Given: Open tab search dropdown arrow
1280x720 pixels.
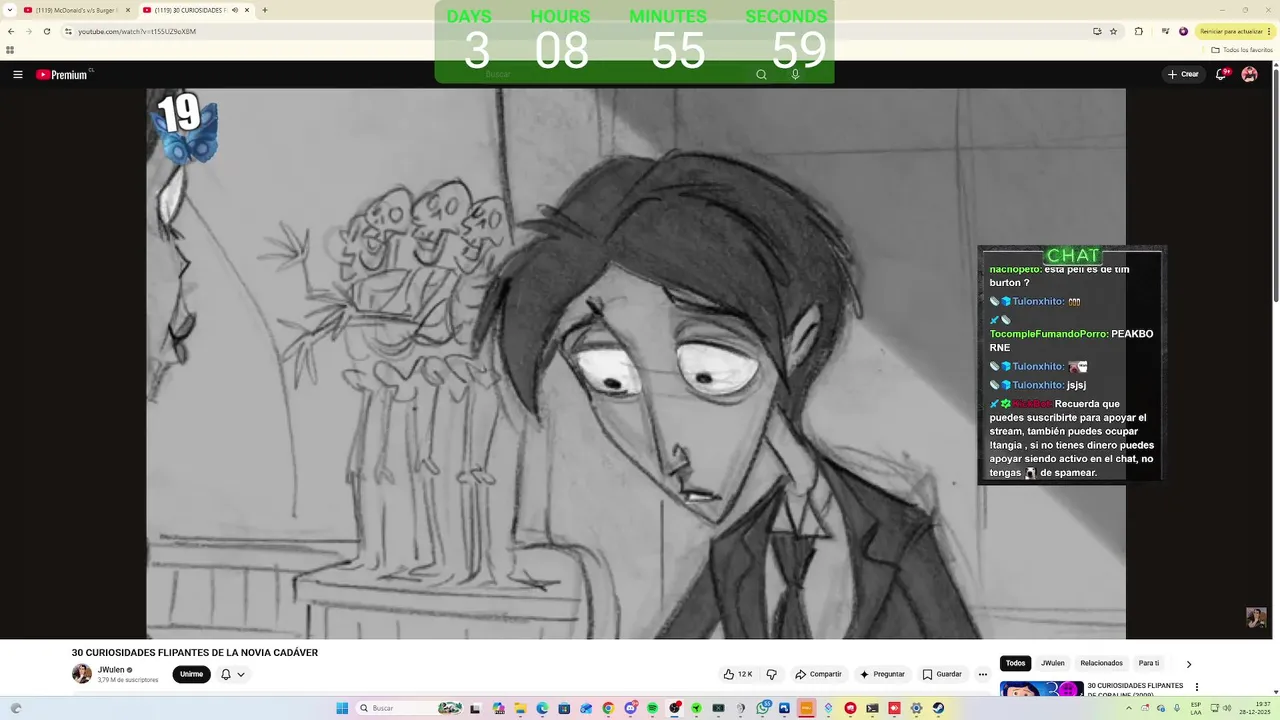Looking at the screenshot, I should tap(8, 10).
